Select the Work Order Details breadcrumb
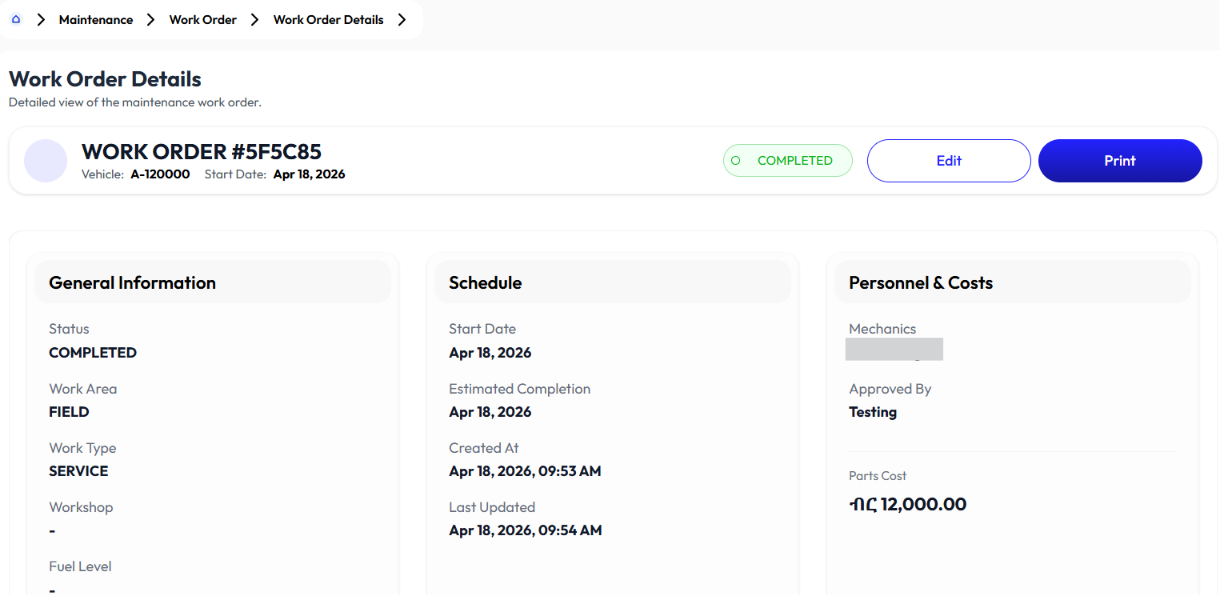 pyautogui.click(x=328, y=20)
